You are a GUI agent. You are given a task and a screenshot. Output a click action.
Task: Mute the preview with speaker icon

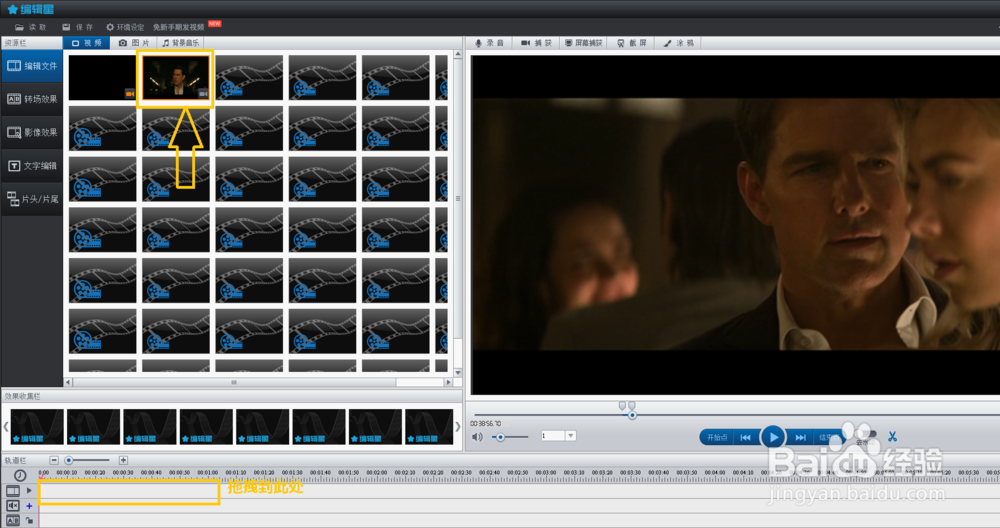(477, 437)
